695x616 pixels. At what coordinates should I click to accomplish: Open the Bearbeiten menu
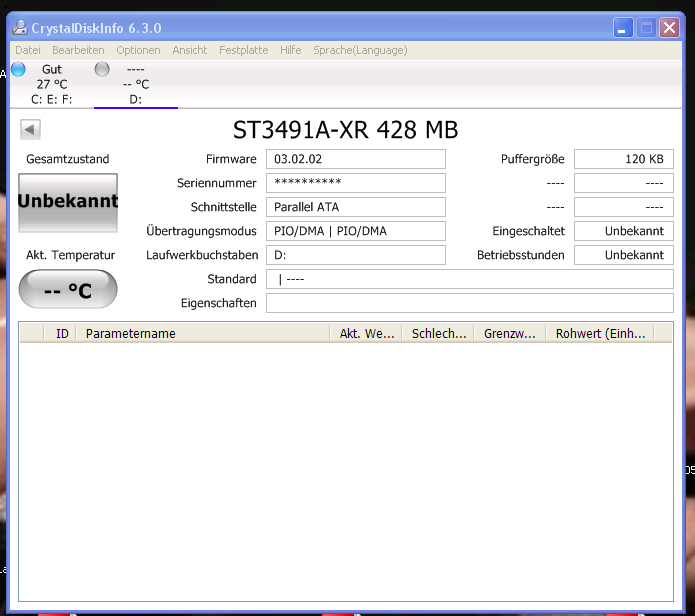78,50
